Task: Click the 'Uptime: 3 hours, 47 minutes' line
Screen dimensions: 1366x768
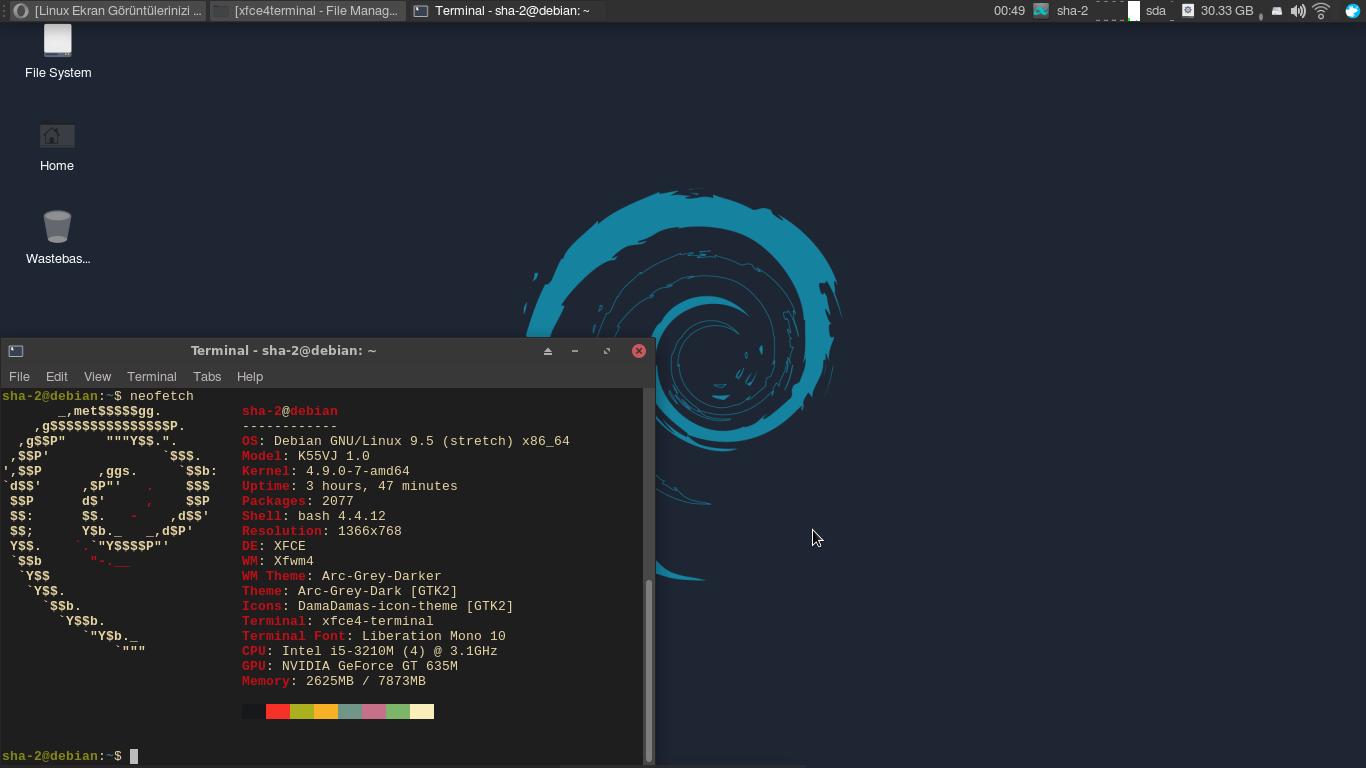Action: pos(350,486)
